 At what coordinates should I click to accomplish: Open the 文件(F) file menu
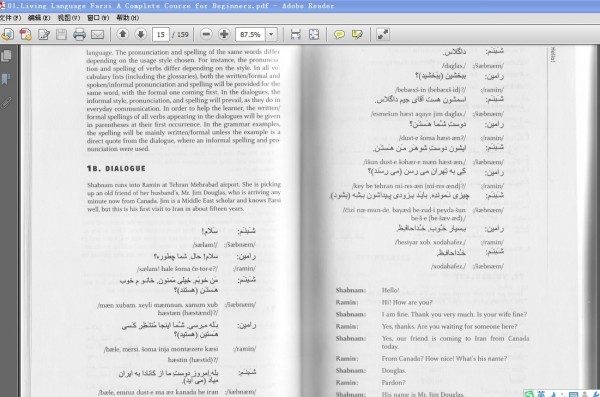point(10,18)
